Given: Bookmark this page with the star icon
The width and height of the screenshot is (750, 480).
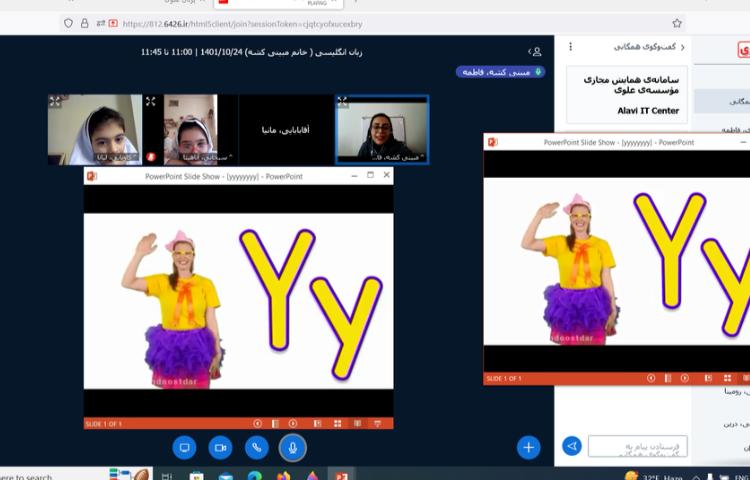Looking at the screenshot, I should (677, 23).
